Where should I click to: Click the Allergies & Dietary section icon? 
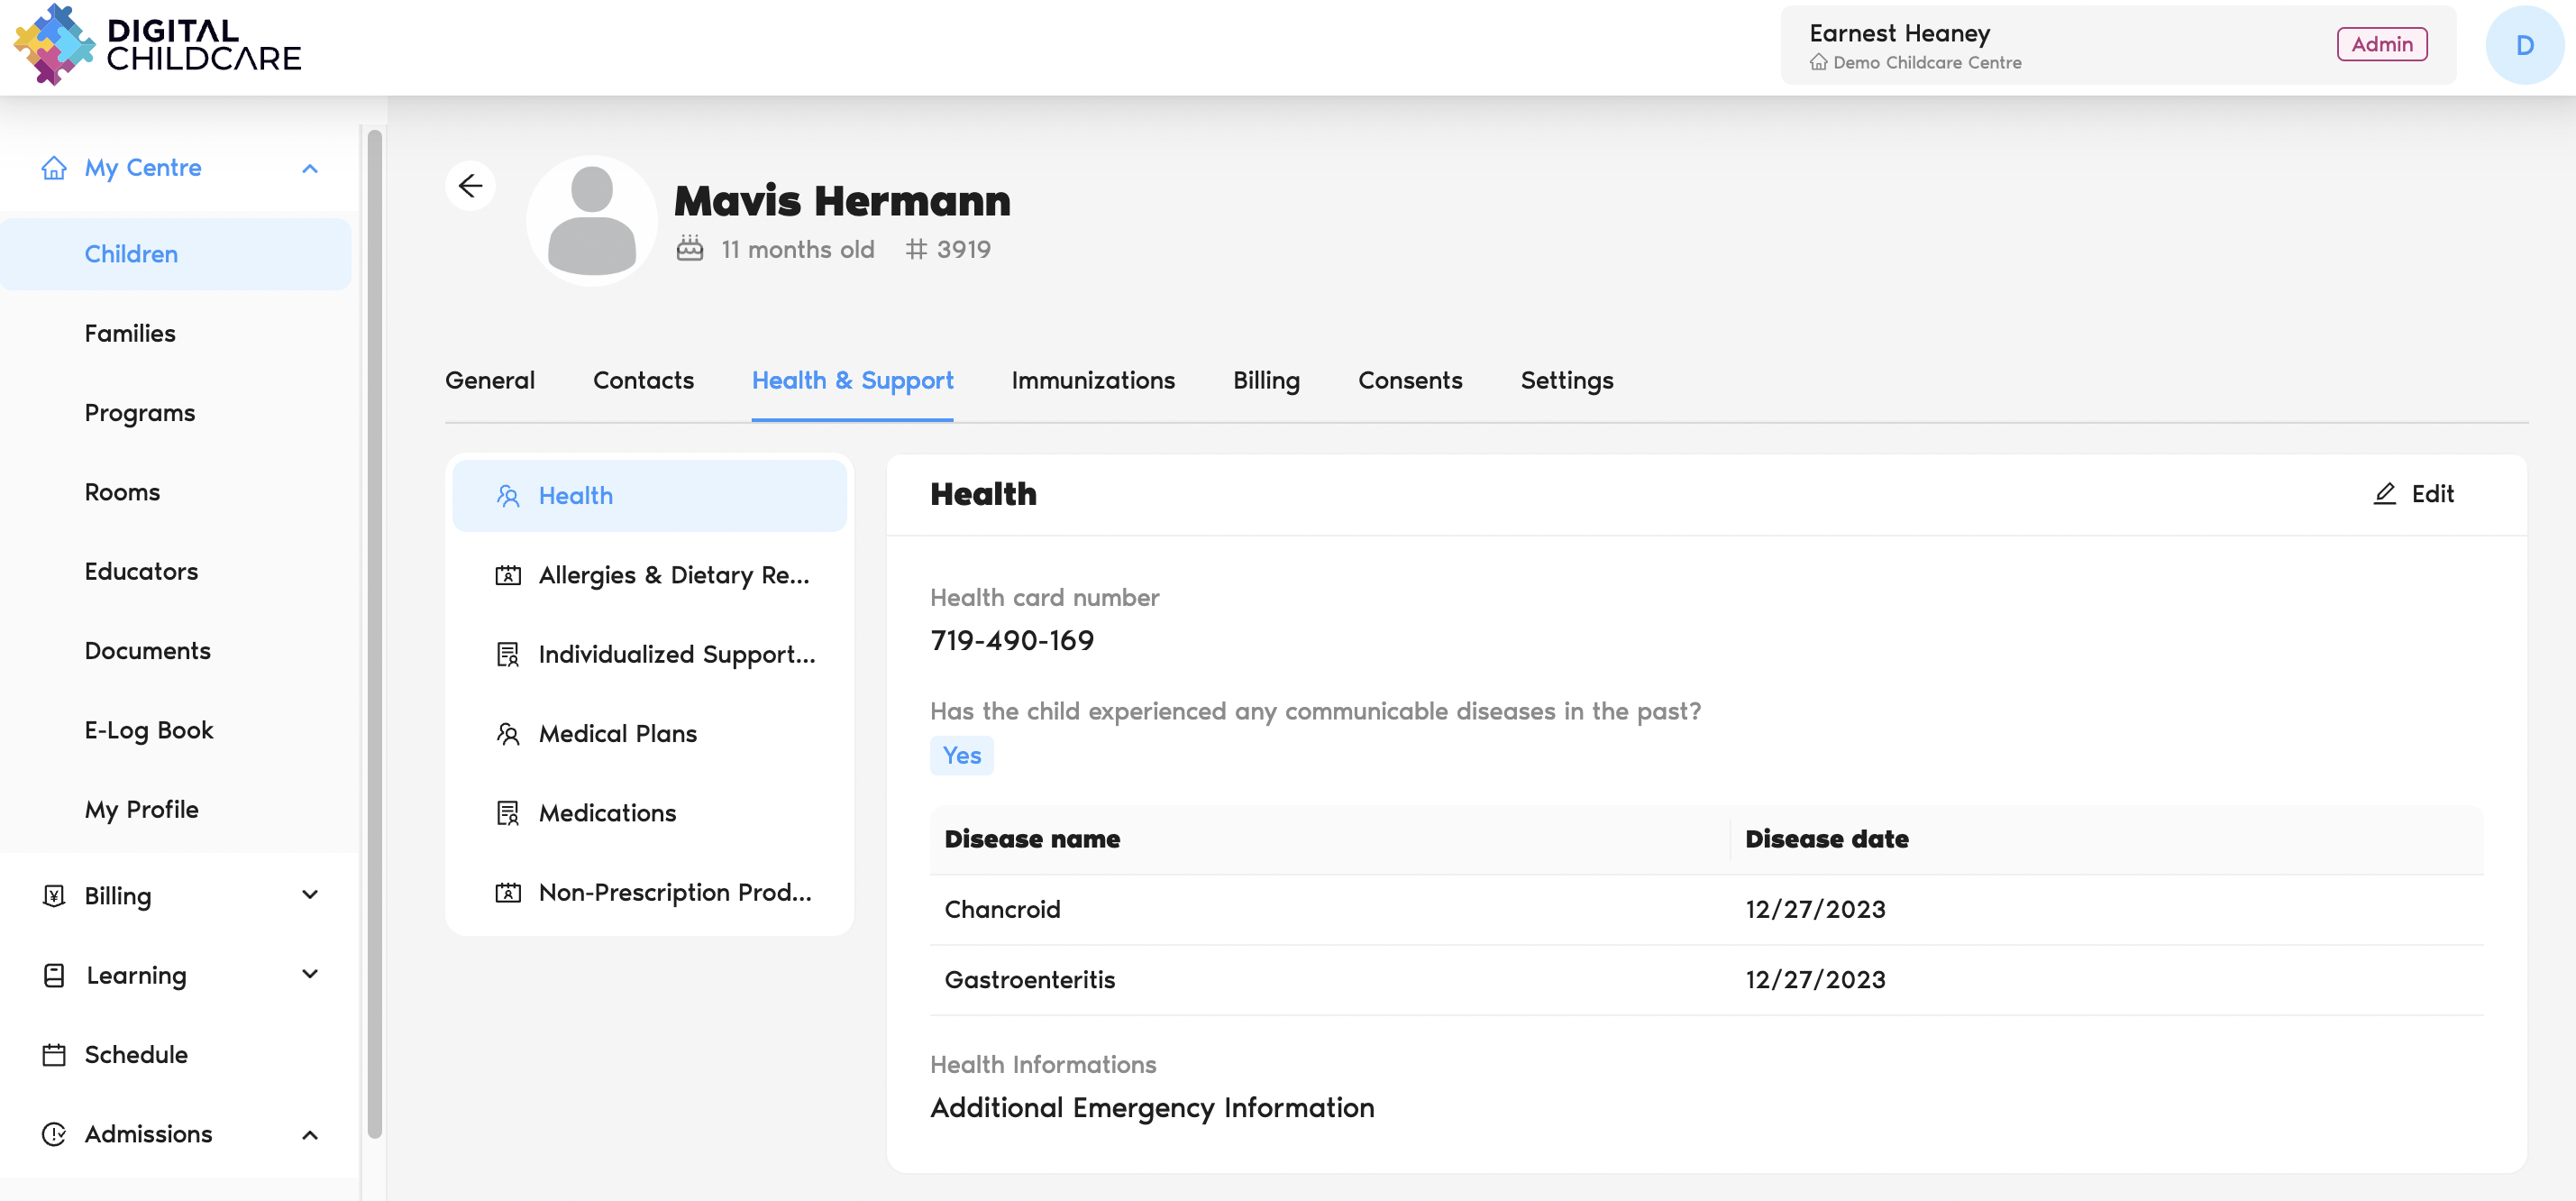[508, 575]
